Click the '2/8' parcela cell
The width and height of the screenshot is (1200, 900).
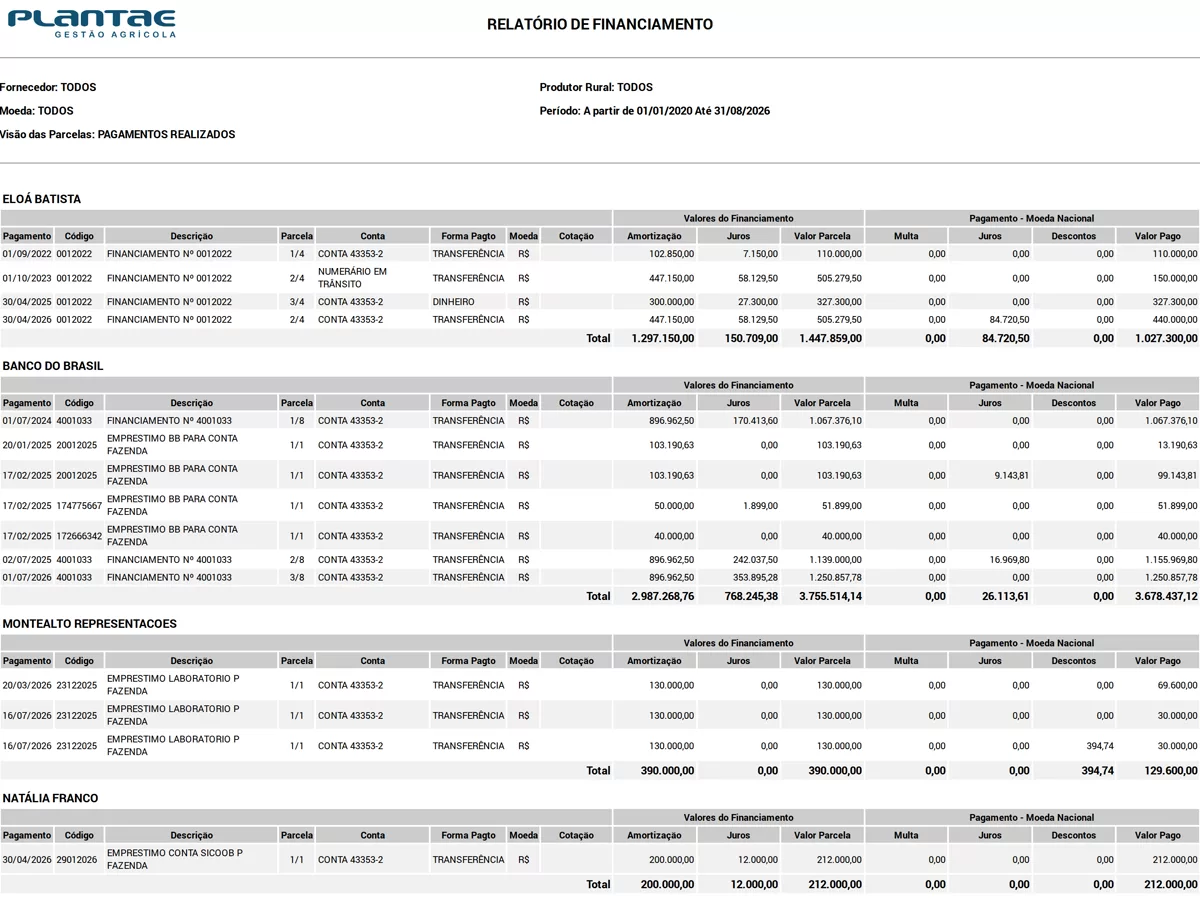297,560
